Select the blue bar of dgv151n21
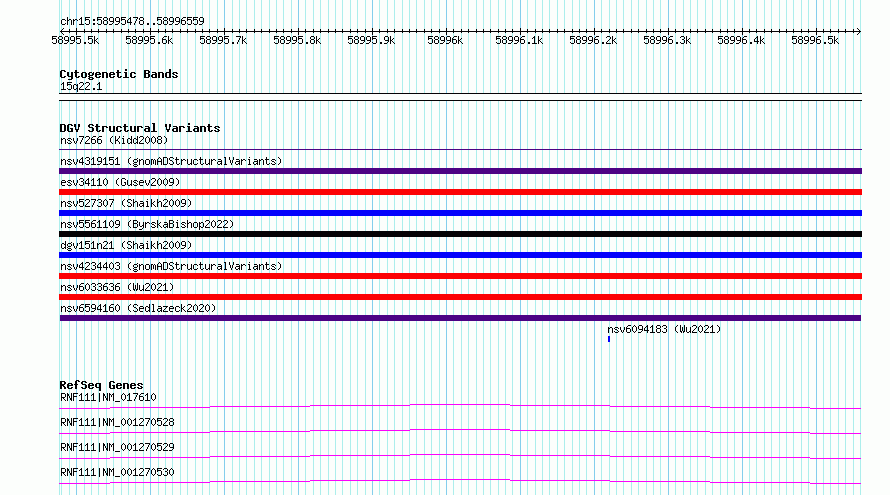This screenshot has height=495, width=890. (460, 255)
